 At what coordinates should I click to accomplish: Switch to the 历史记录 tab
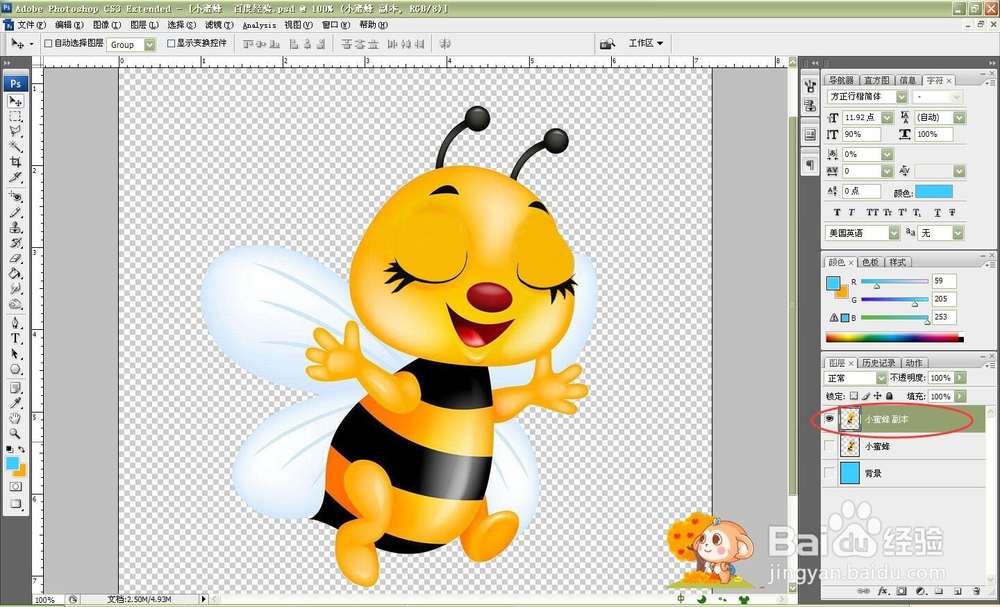pos(879,363)
